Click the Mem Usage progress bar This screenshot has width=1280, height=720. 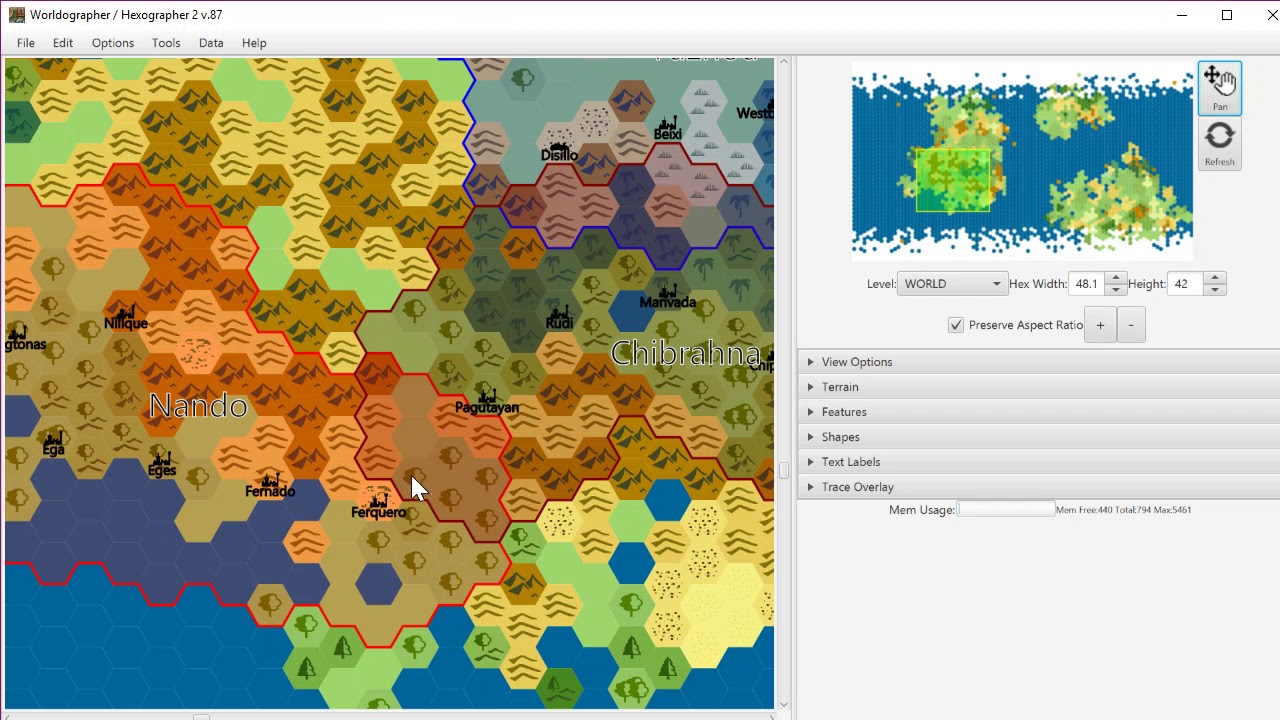point(1006,510)
